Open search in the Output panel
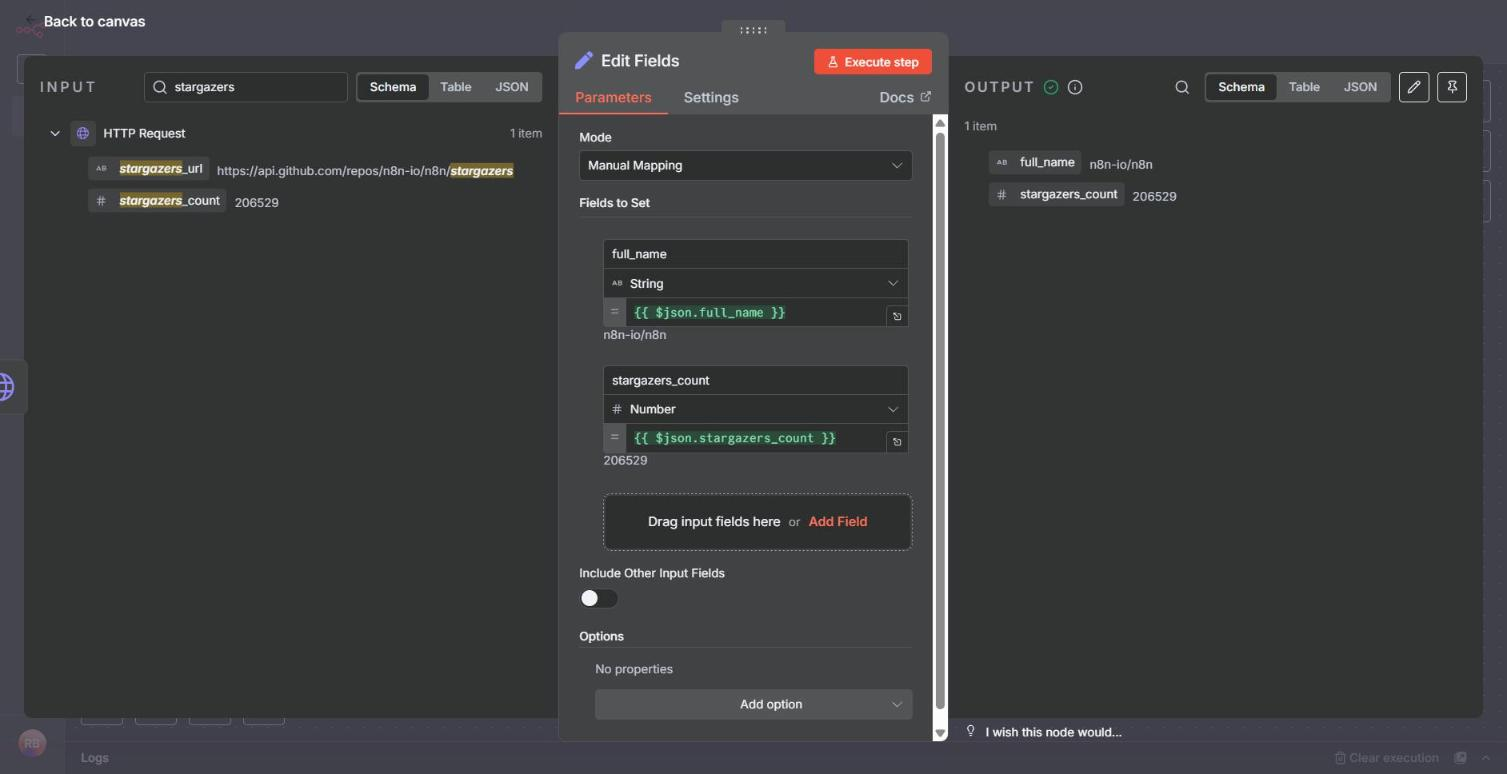1507x774 pixels. (x=1182, y=87)
